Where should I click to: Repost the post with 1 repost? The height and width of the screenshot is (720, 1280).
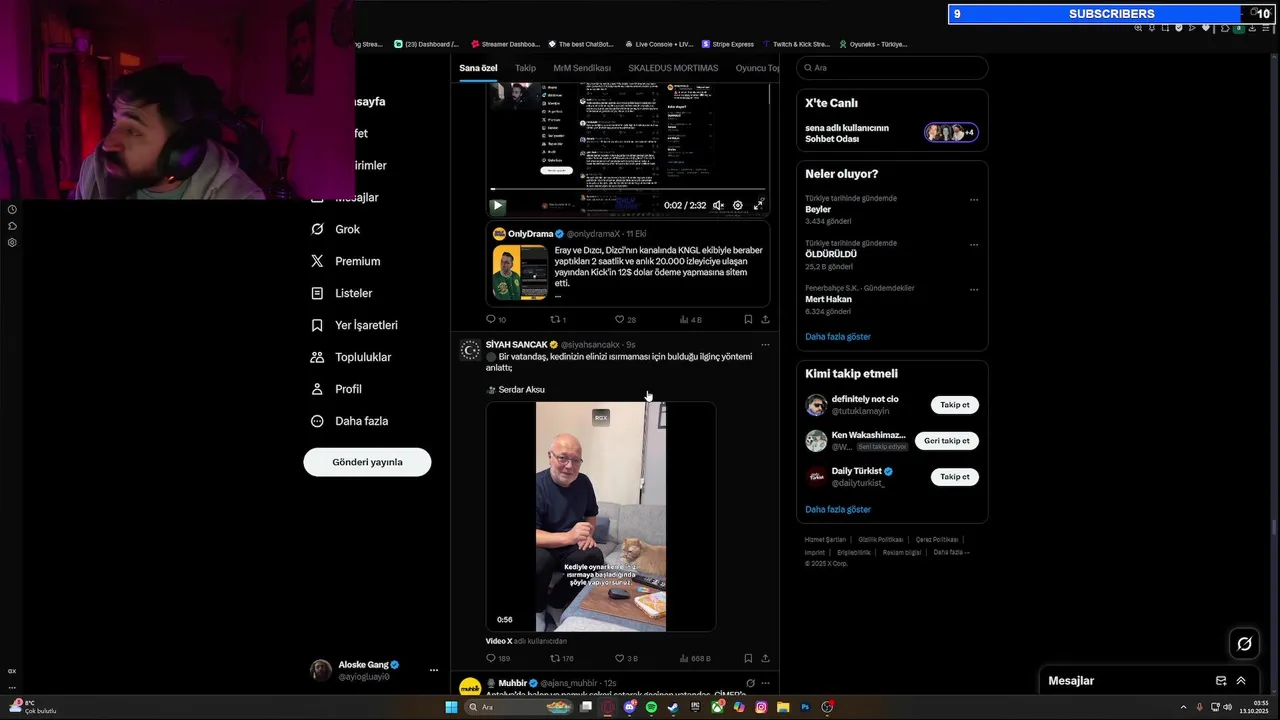(x=556, y=320)
